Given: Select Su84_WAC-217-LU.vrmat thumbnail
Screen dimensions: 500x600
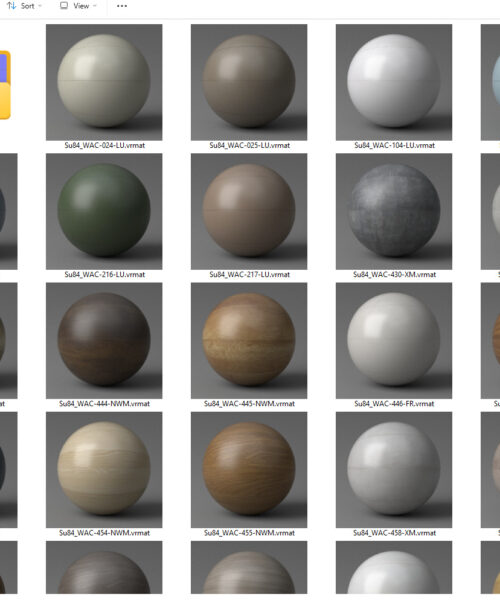Looking at the screenshot, I should click(x=249, y=211).
